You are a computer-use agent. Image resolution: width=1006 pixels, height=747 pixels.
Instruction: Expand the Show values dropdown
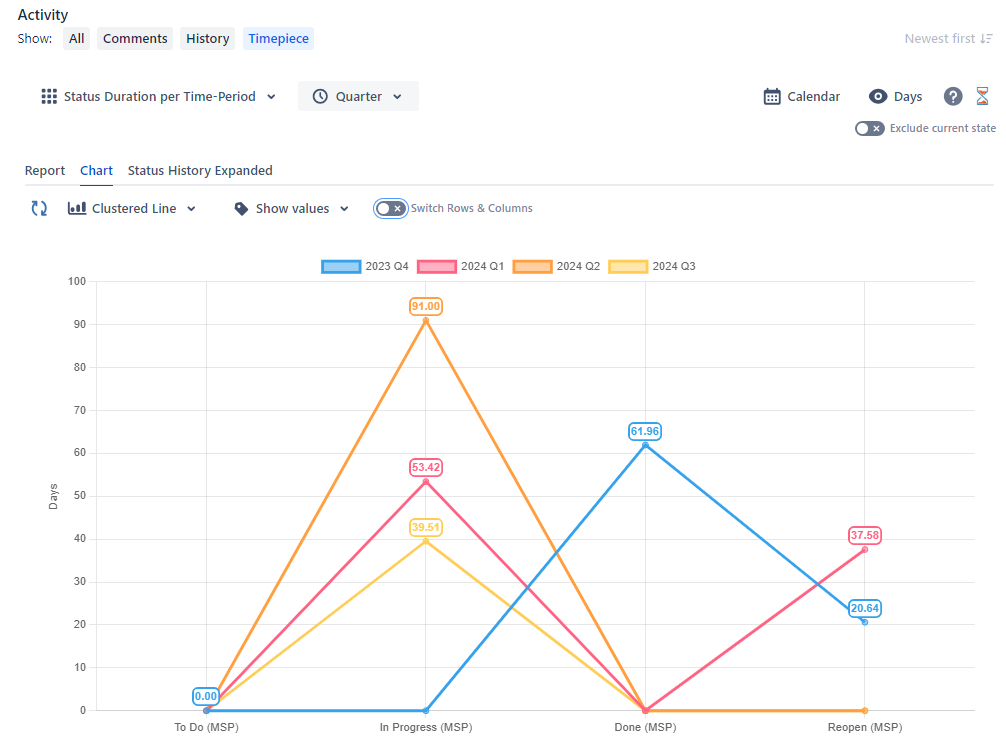click(345, 208)
